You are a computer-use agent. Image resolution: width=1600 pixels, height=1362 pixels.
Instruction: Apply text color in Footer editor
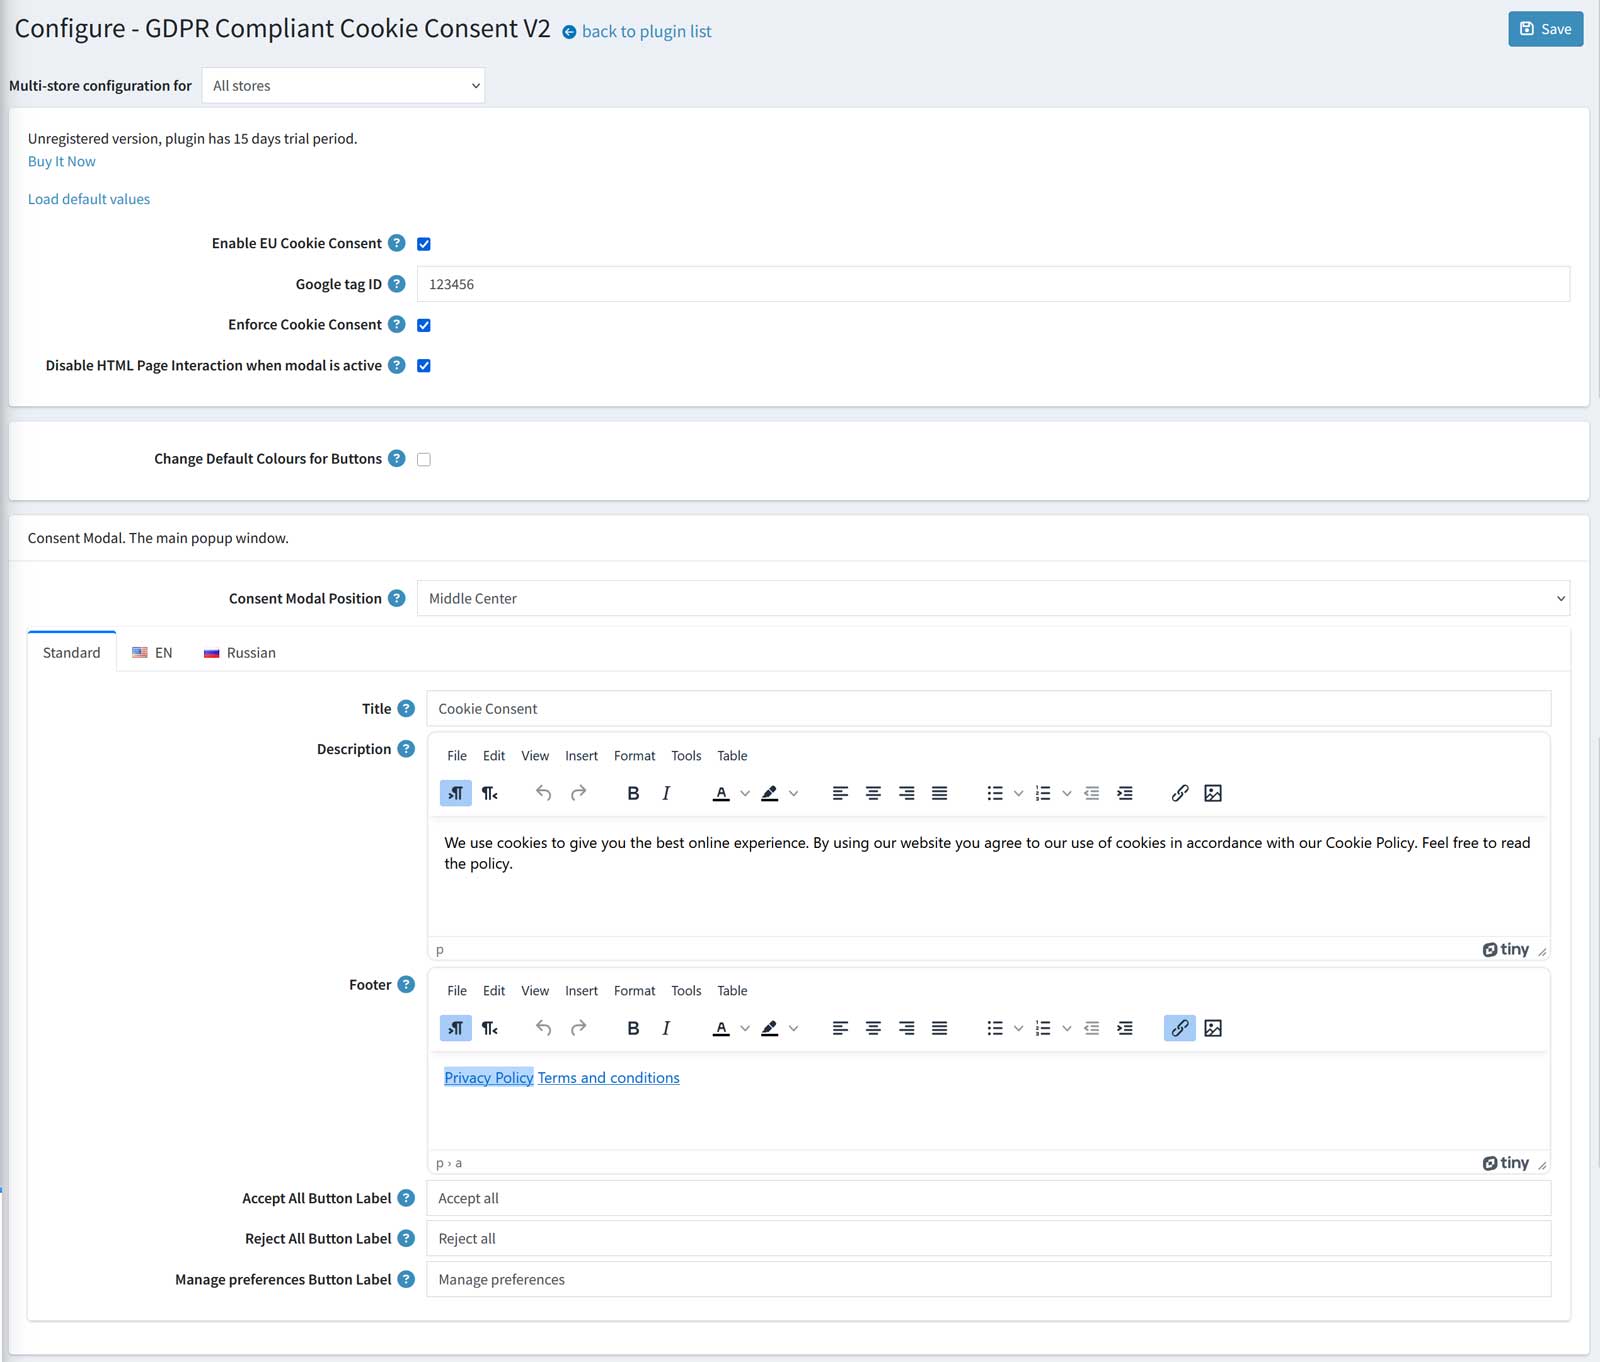[721, 1028]
